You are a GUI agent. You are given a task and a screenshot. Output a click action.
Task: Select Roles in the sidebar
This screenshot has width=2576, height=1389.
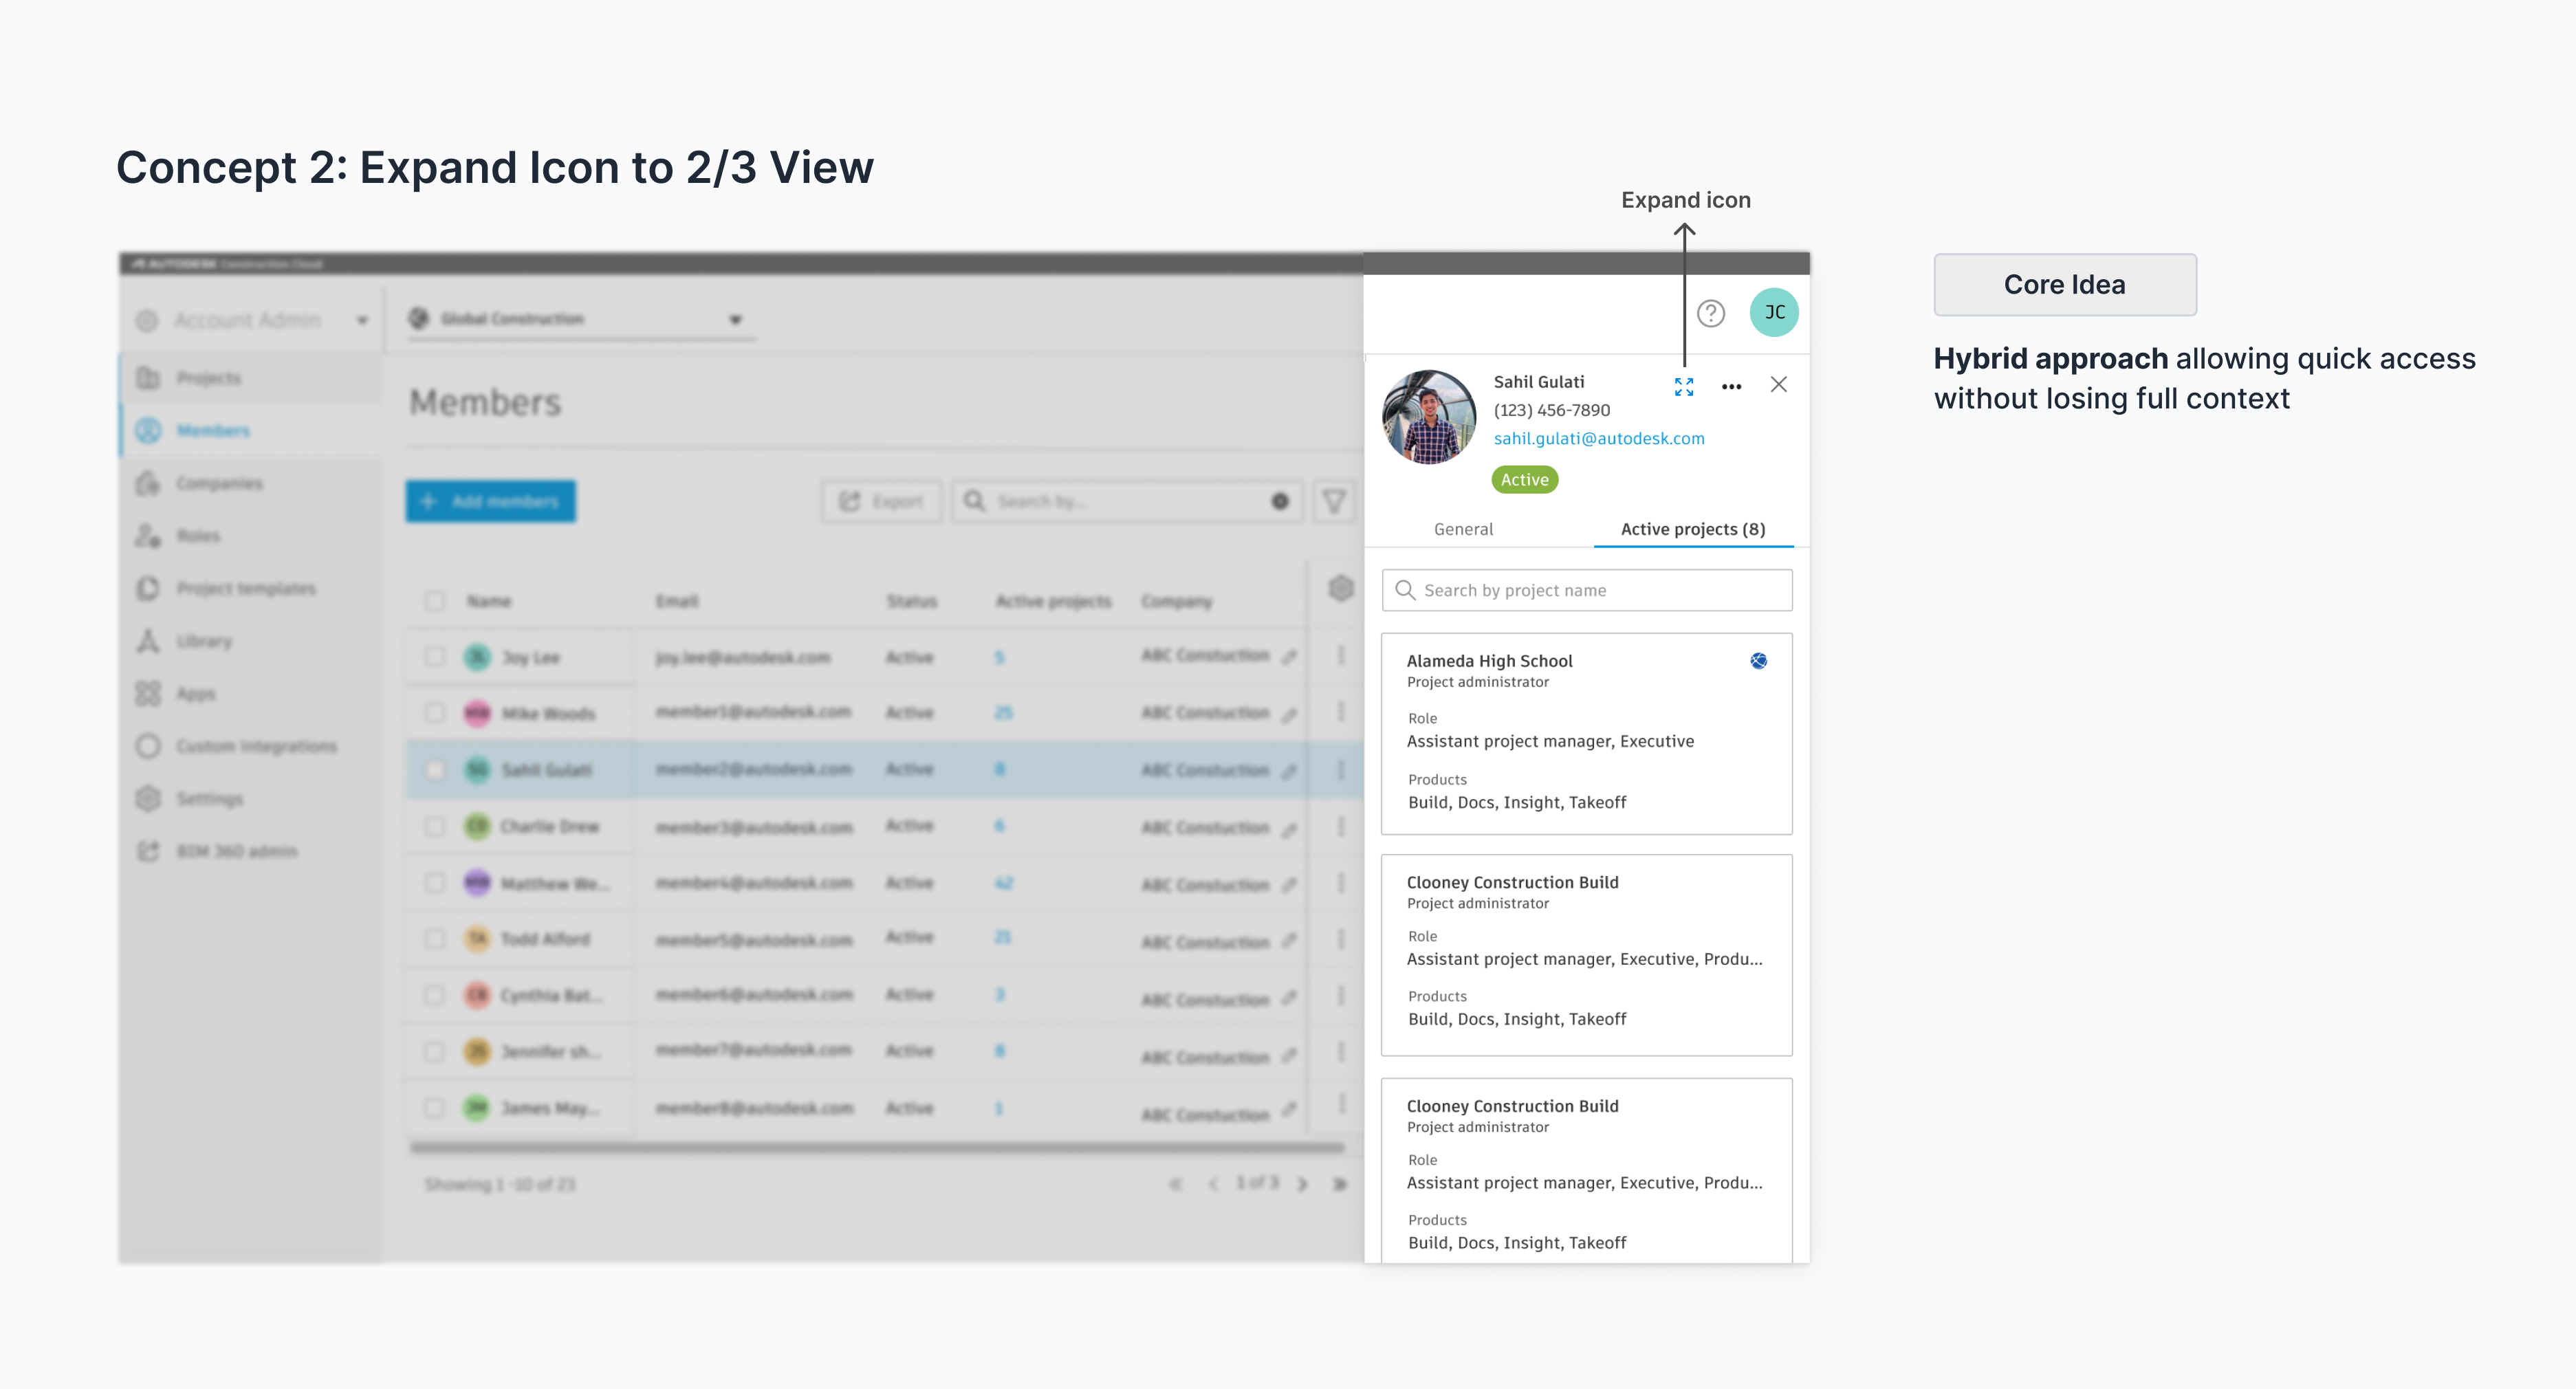pos(251,536)
